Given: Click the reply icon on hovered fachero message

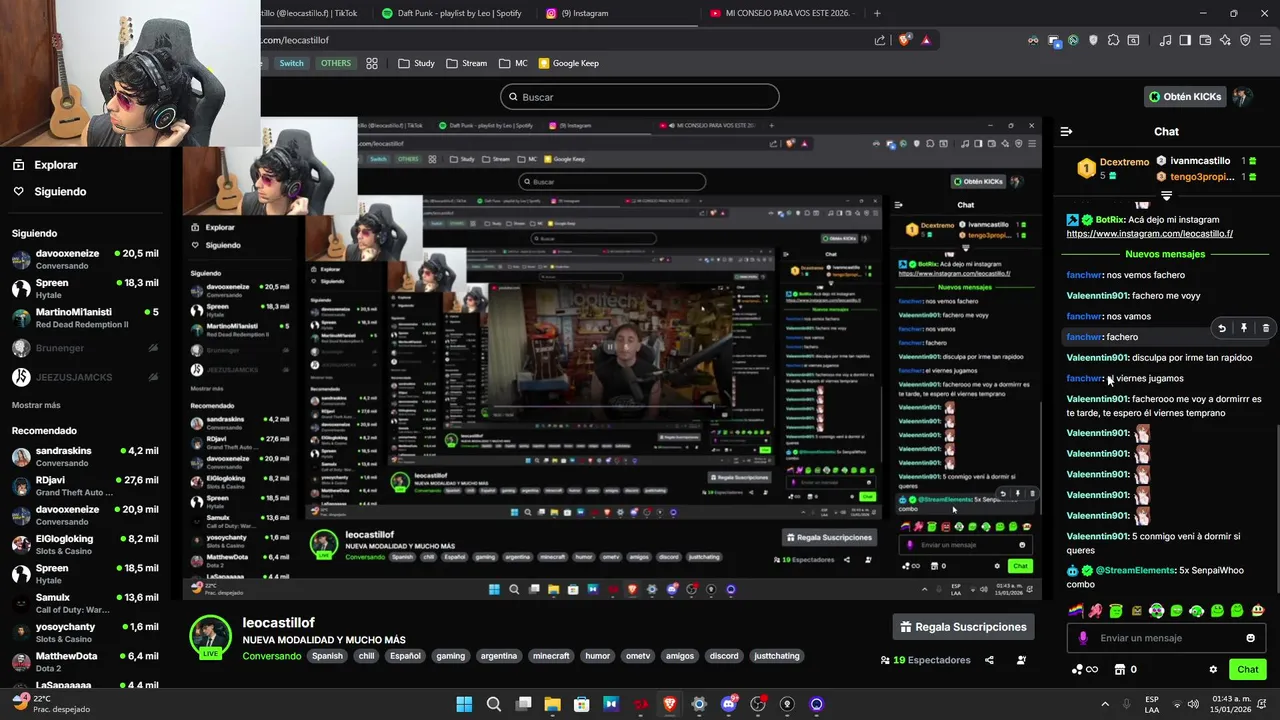Looking at the screenshot, I should 1222,328.
